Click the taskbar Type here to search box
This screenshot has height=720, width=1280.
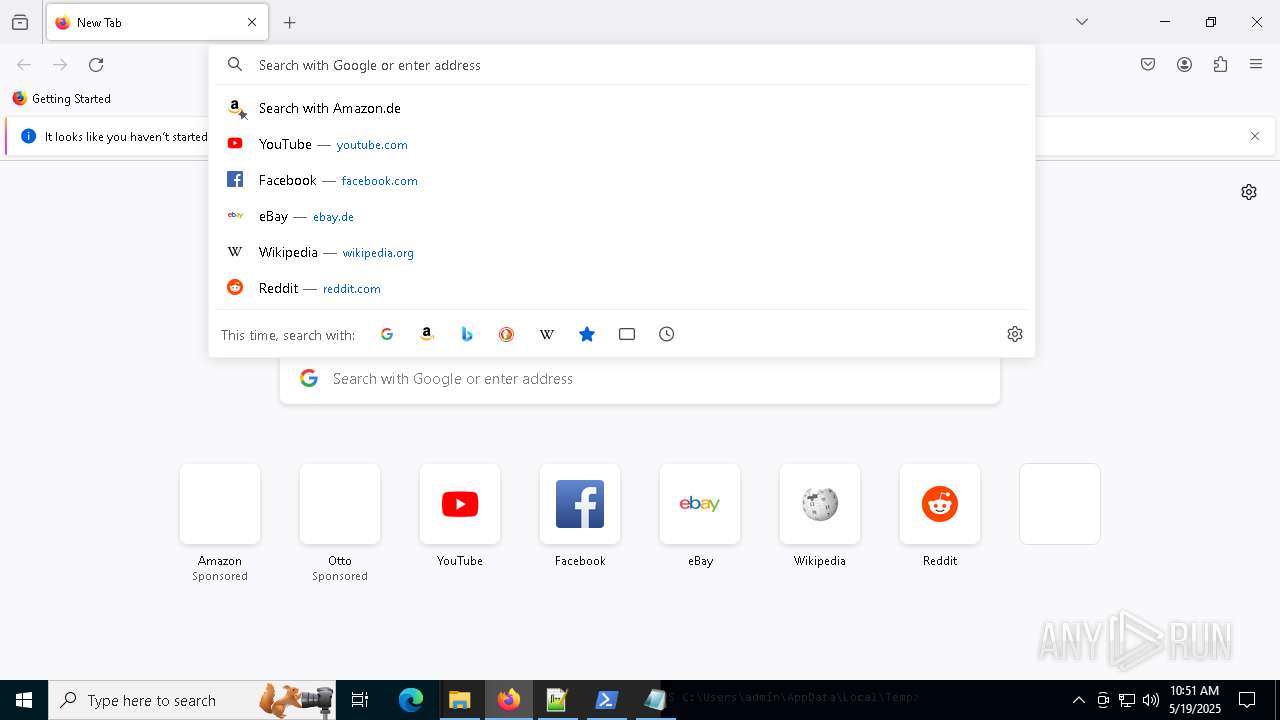[192, 700]
